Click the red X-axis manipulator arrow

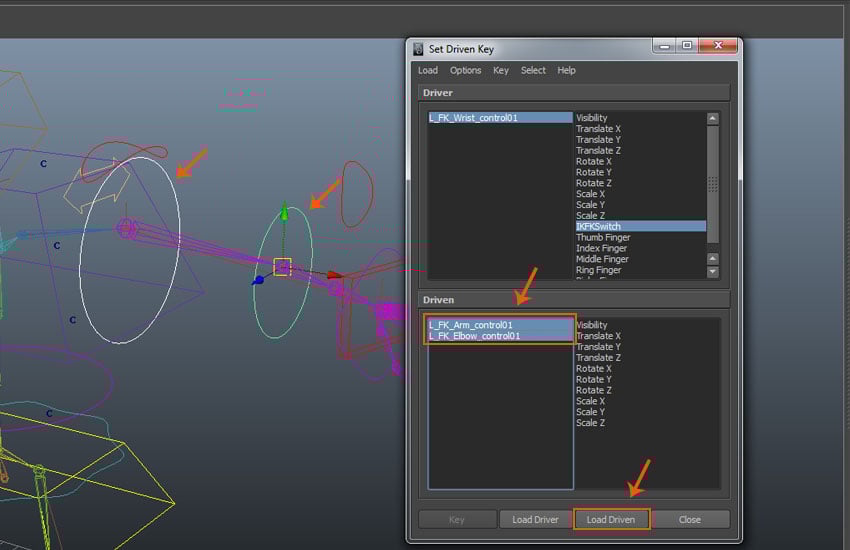[x=334, y=274]
